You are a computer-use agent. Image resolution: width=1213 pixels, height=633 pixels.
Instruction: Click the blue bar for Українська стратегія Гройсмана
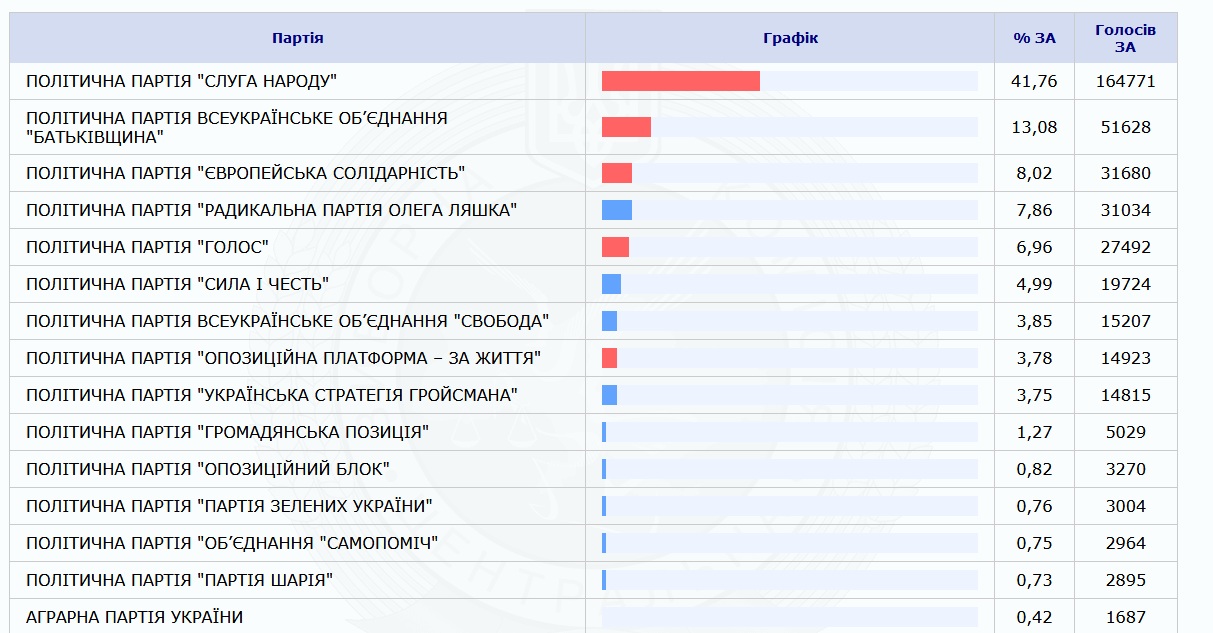coord(609,395)
